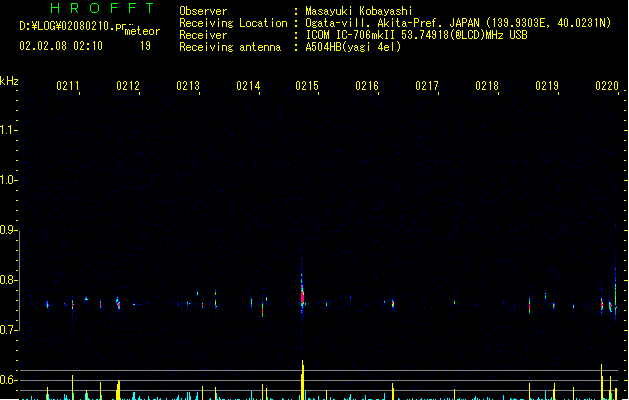Click the 'Observer' field label
The width and height of the screenshot is (629, 400).
coord(203,11)
